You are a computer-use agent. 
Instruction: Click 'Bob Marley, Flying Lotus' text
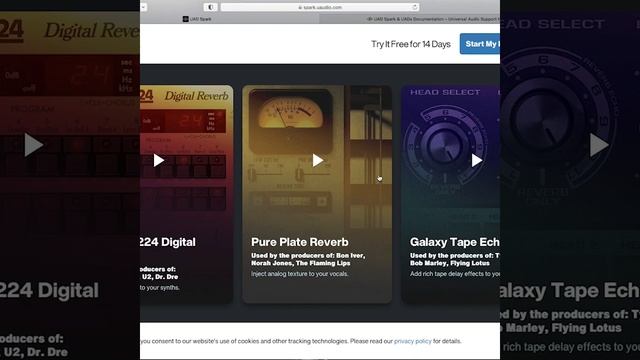point(450,263)
